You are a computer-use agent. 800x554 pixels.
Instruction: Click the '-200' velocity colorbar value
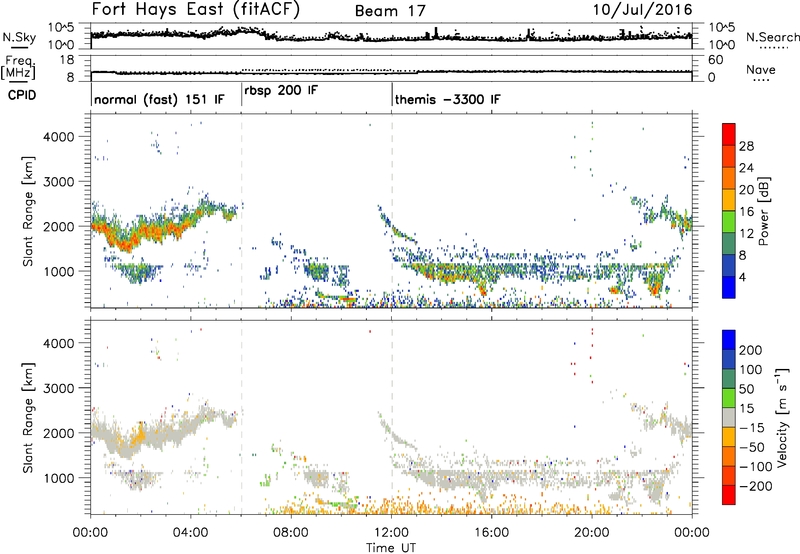[755, 486]
